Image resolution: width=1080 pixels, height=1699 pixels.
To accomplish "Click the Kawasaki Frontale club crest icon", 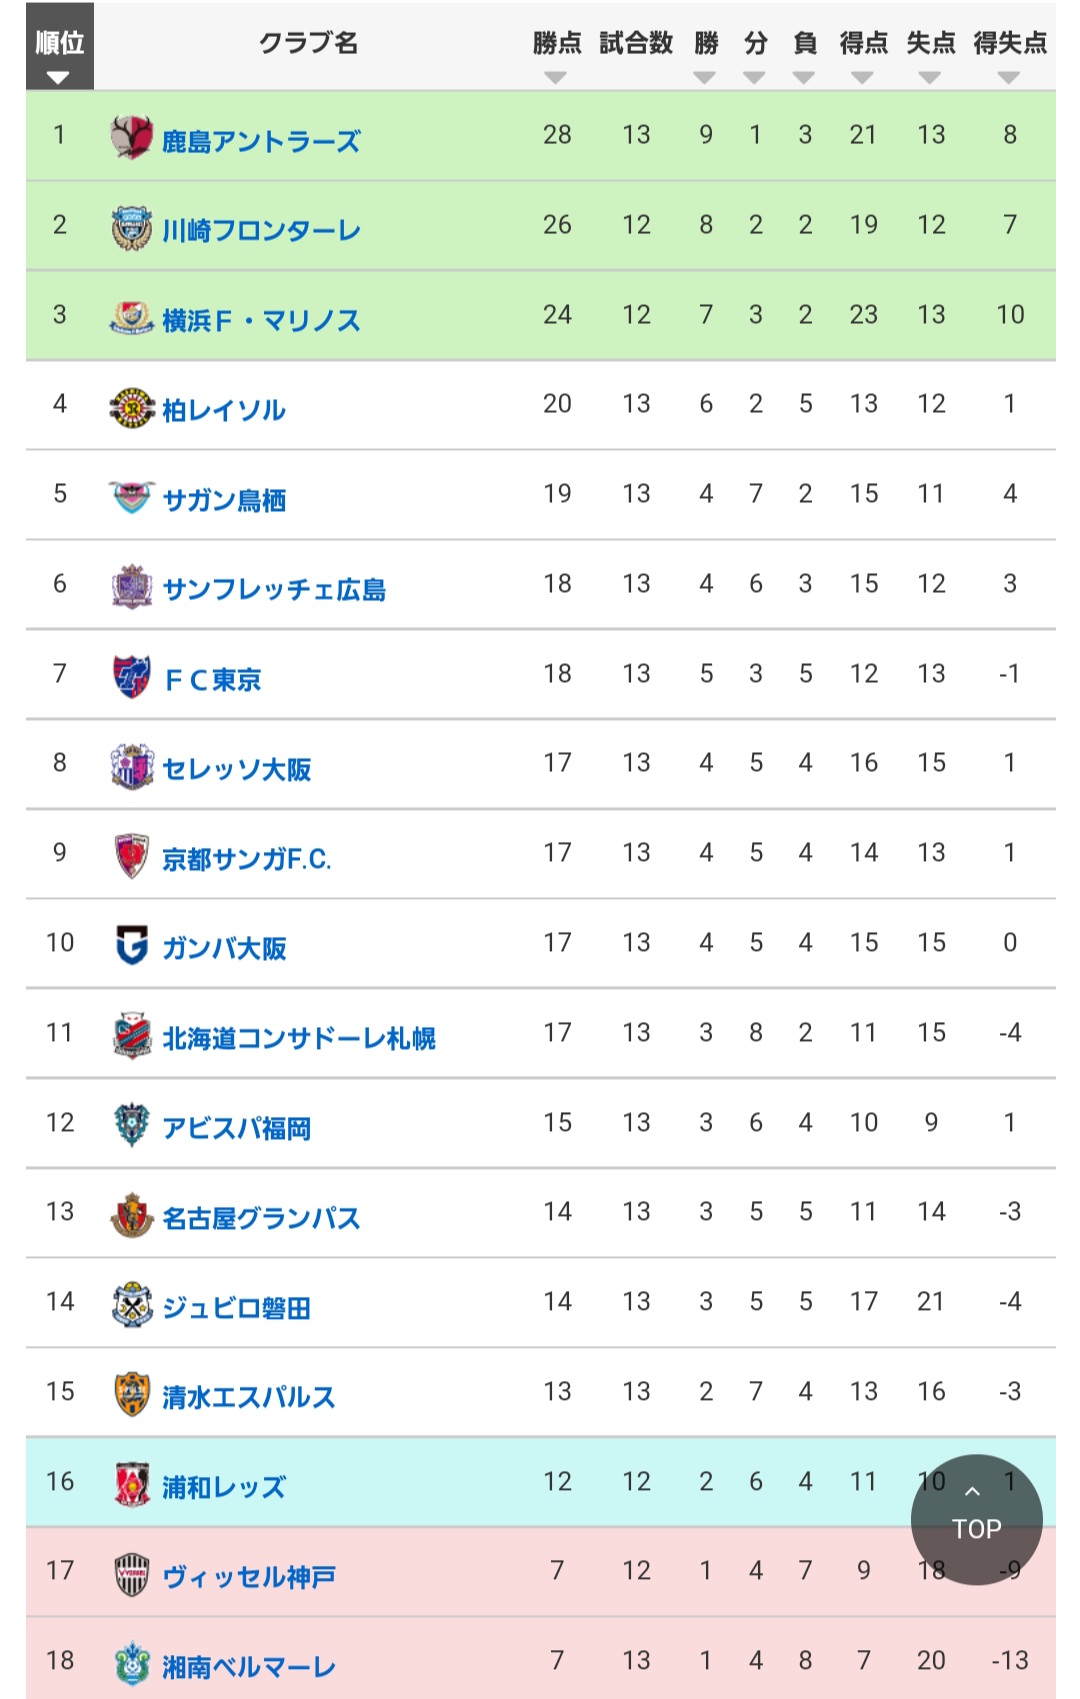I will pyautogui.click(x=131, y=228).
